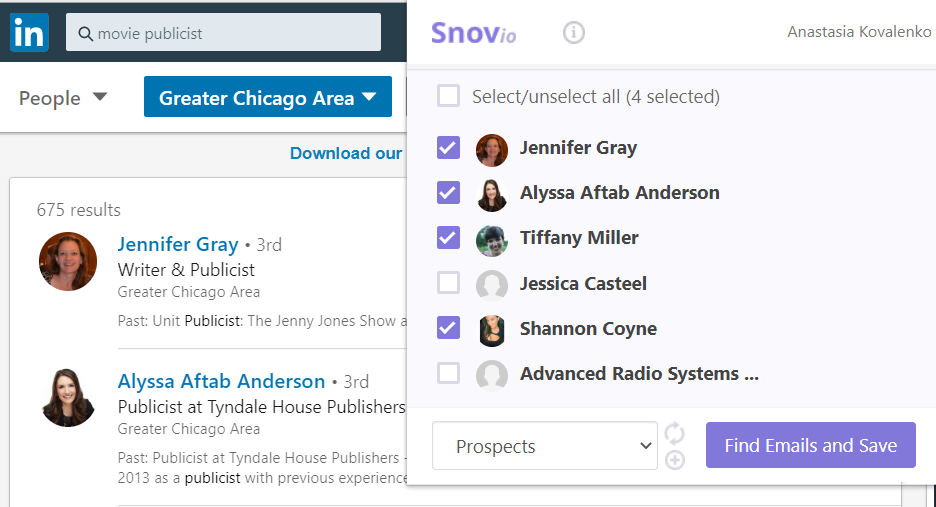Open the People filter dropdown
The image size is (936, 507).
63,97
